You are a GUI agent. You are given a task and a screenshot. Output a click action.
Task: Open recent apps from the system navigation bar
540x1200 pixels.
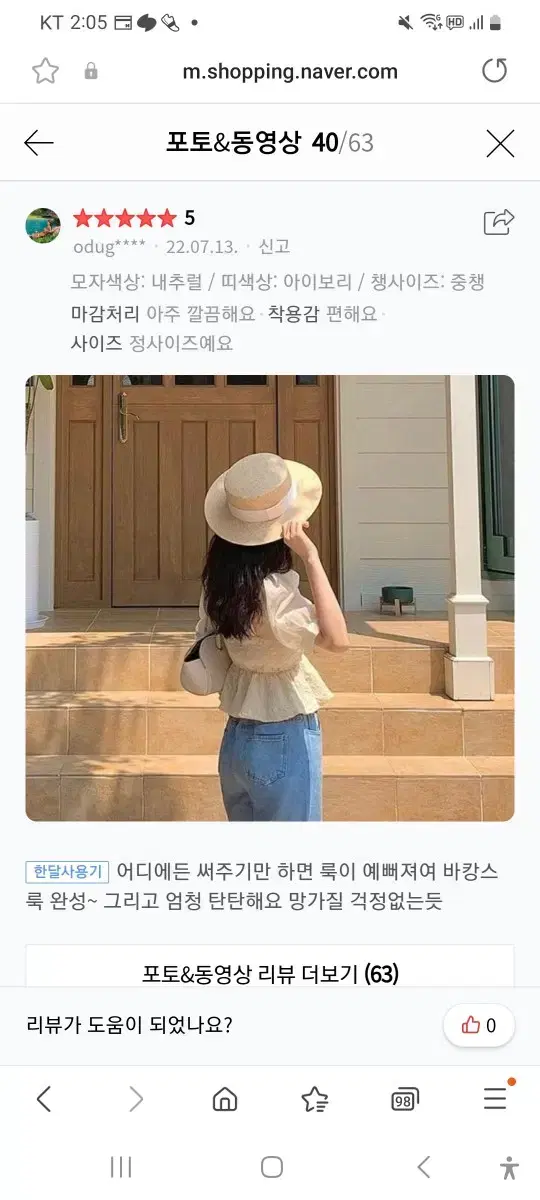click(x=121, y=1167)
